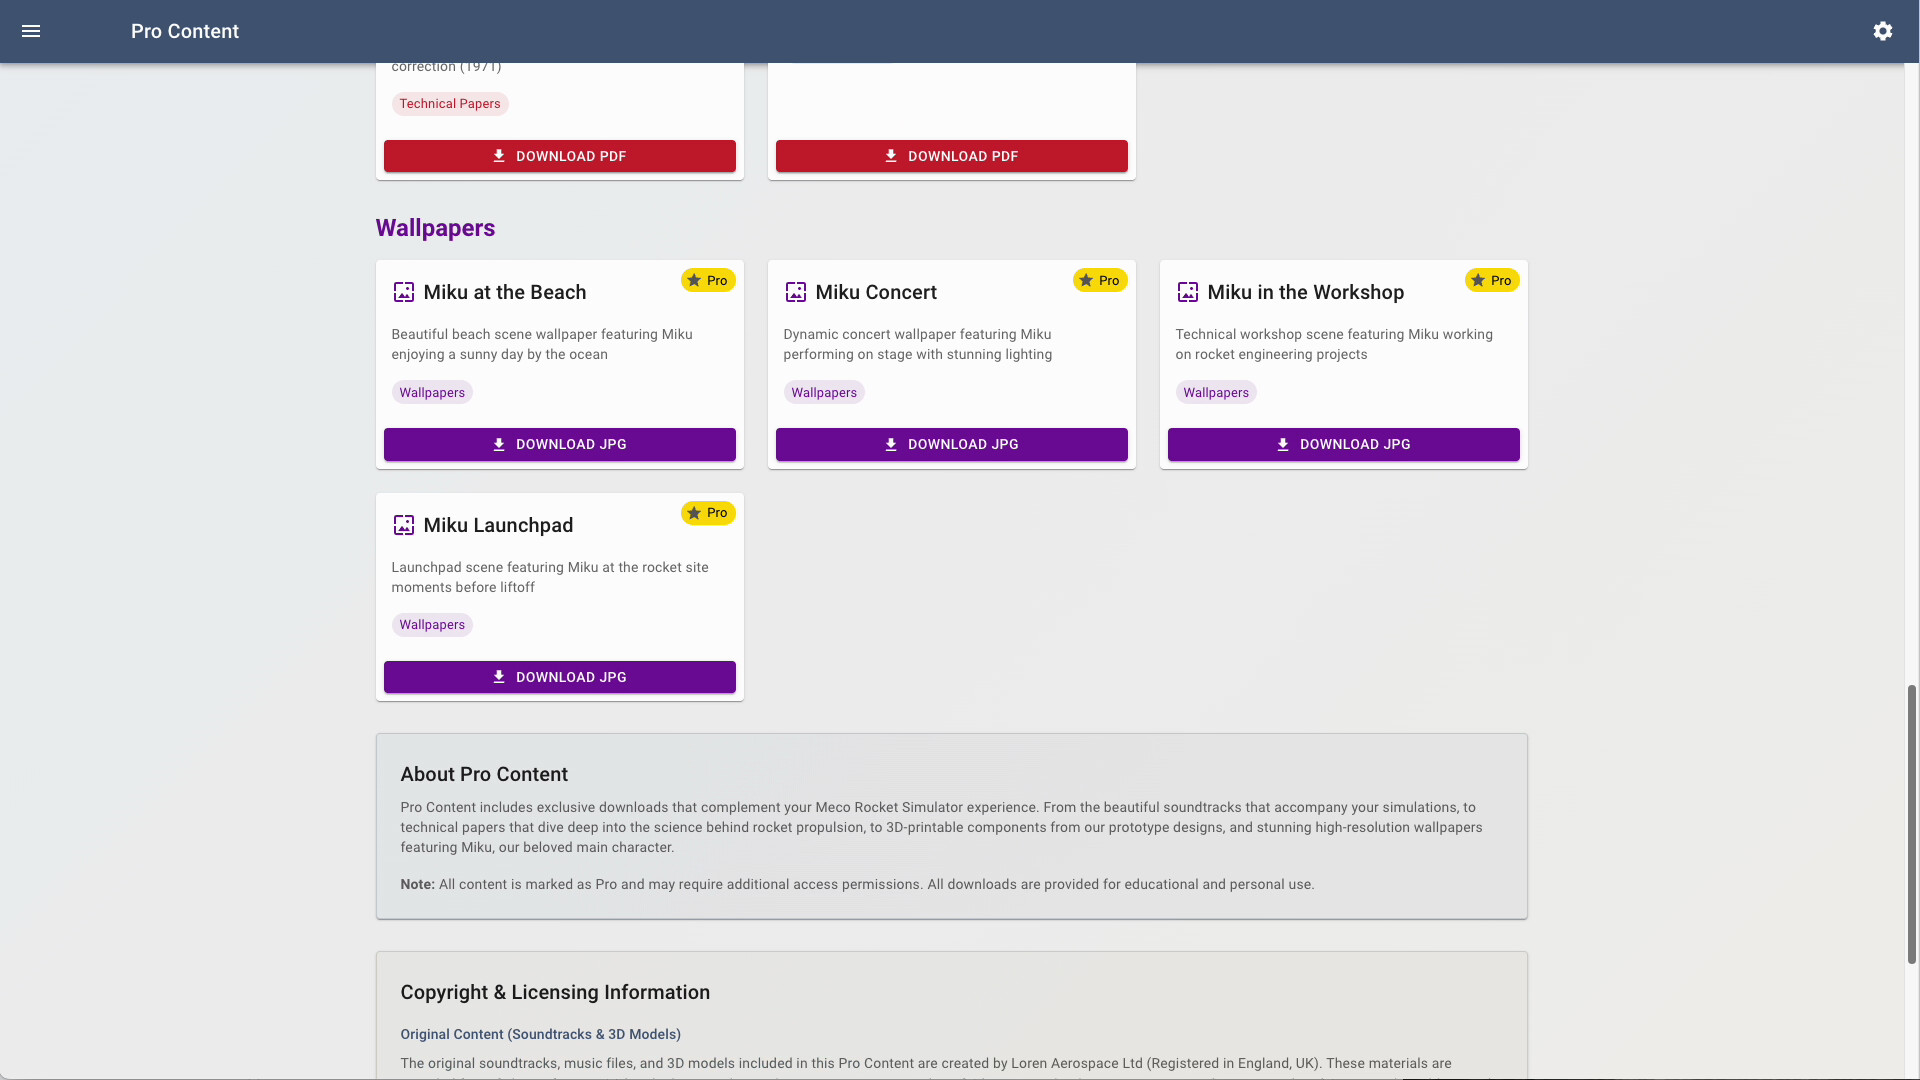Click the Miku Concert image icon
Viewport: 1920px width, 1080px height.
tap(795, 292)
